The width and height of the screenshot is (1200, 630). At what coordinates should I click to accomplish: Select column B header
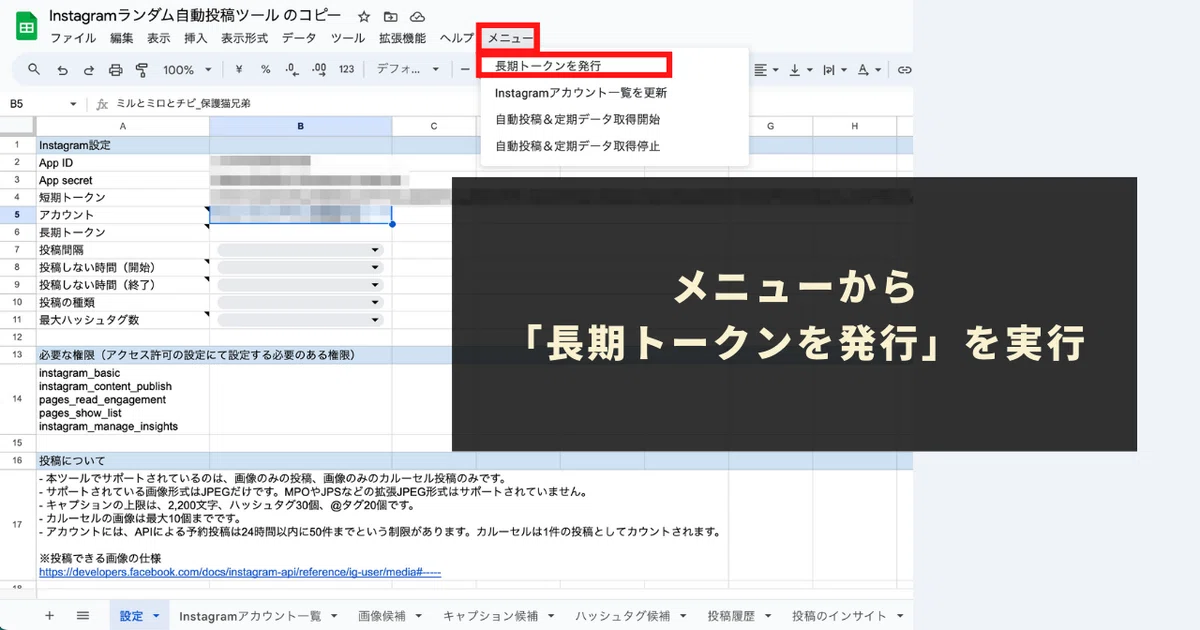click(x=300, y=126)
